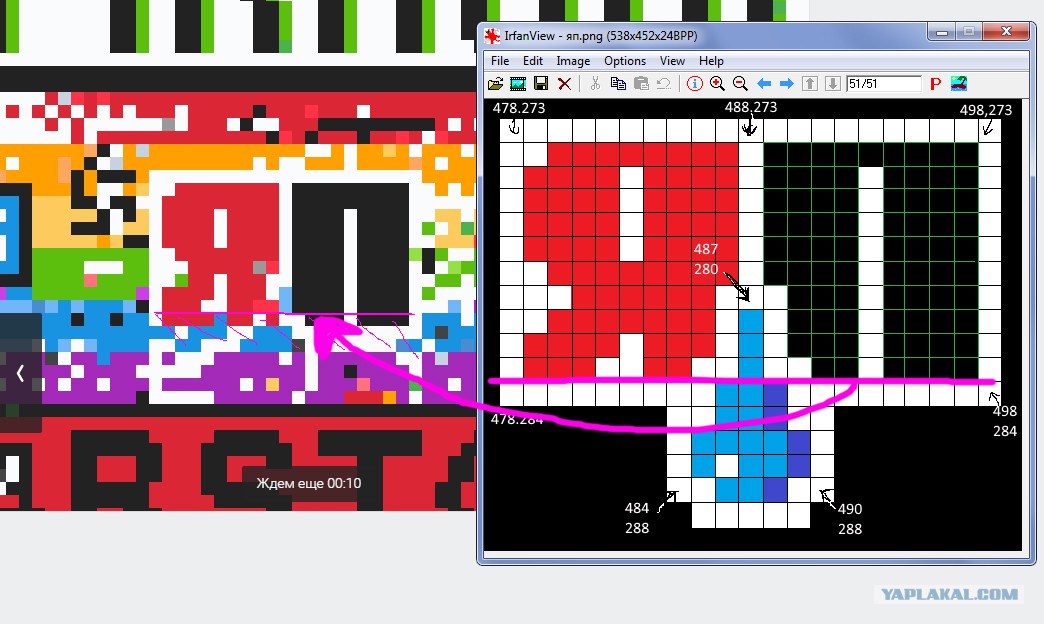Open the Edit menu

(533, 61)
